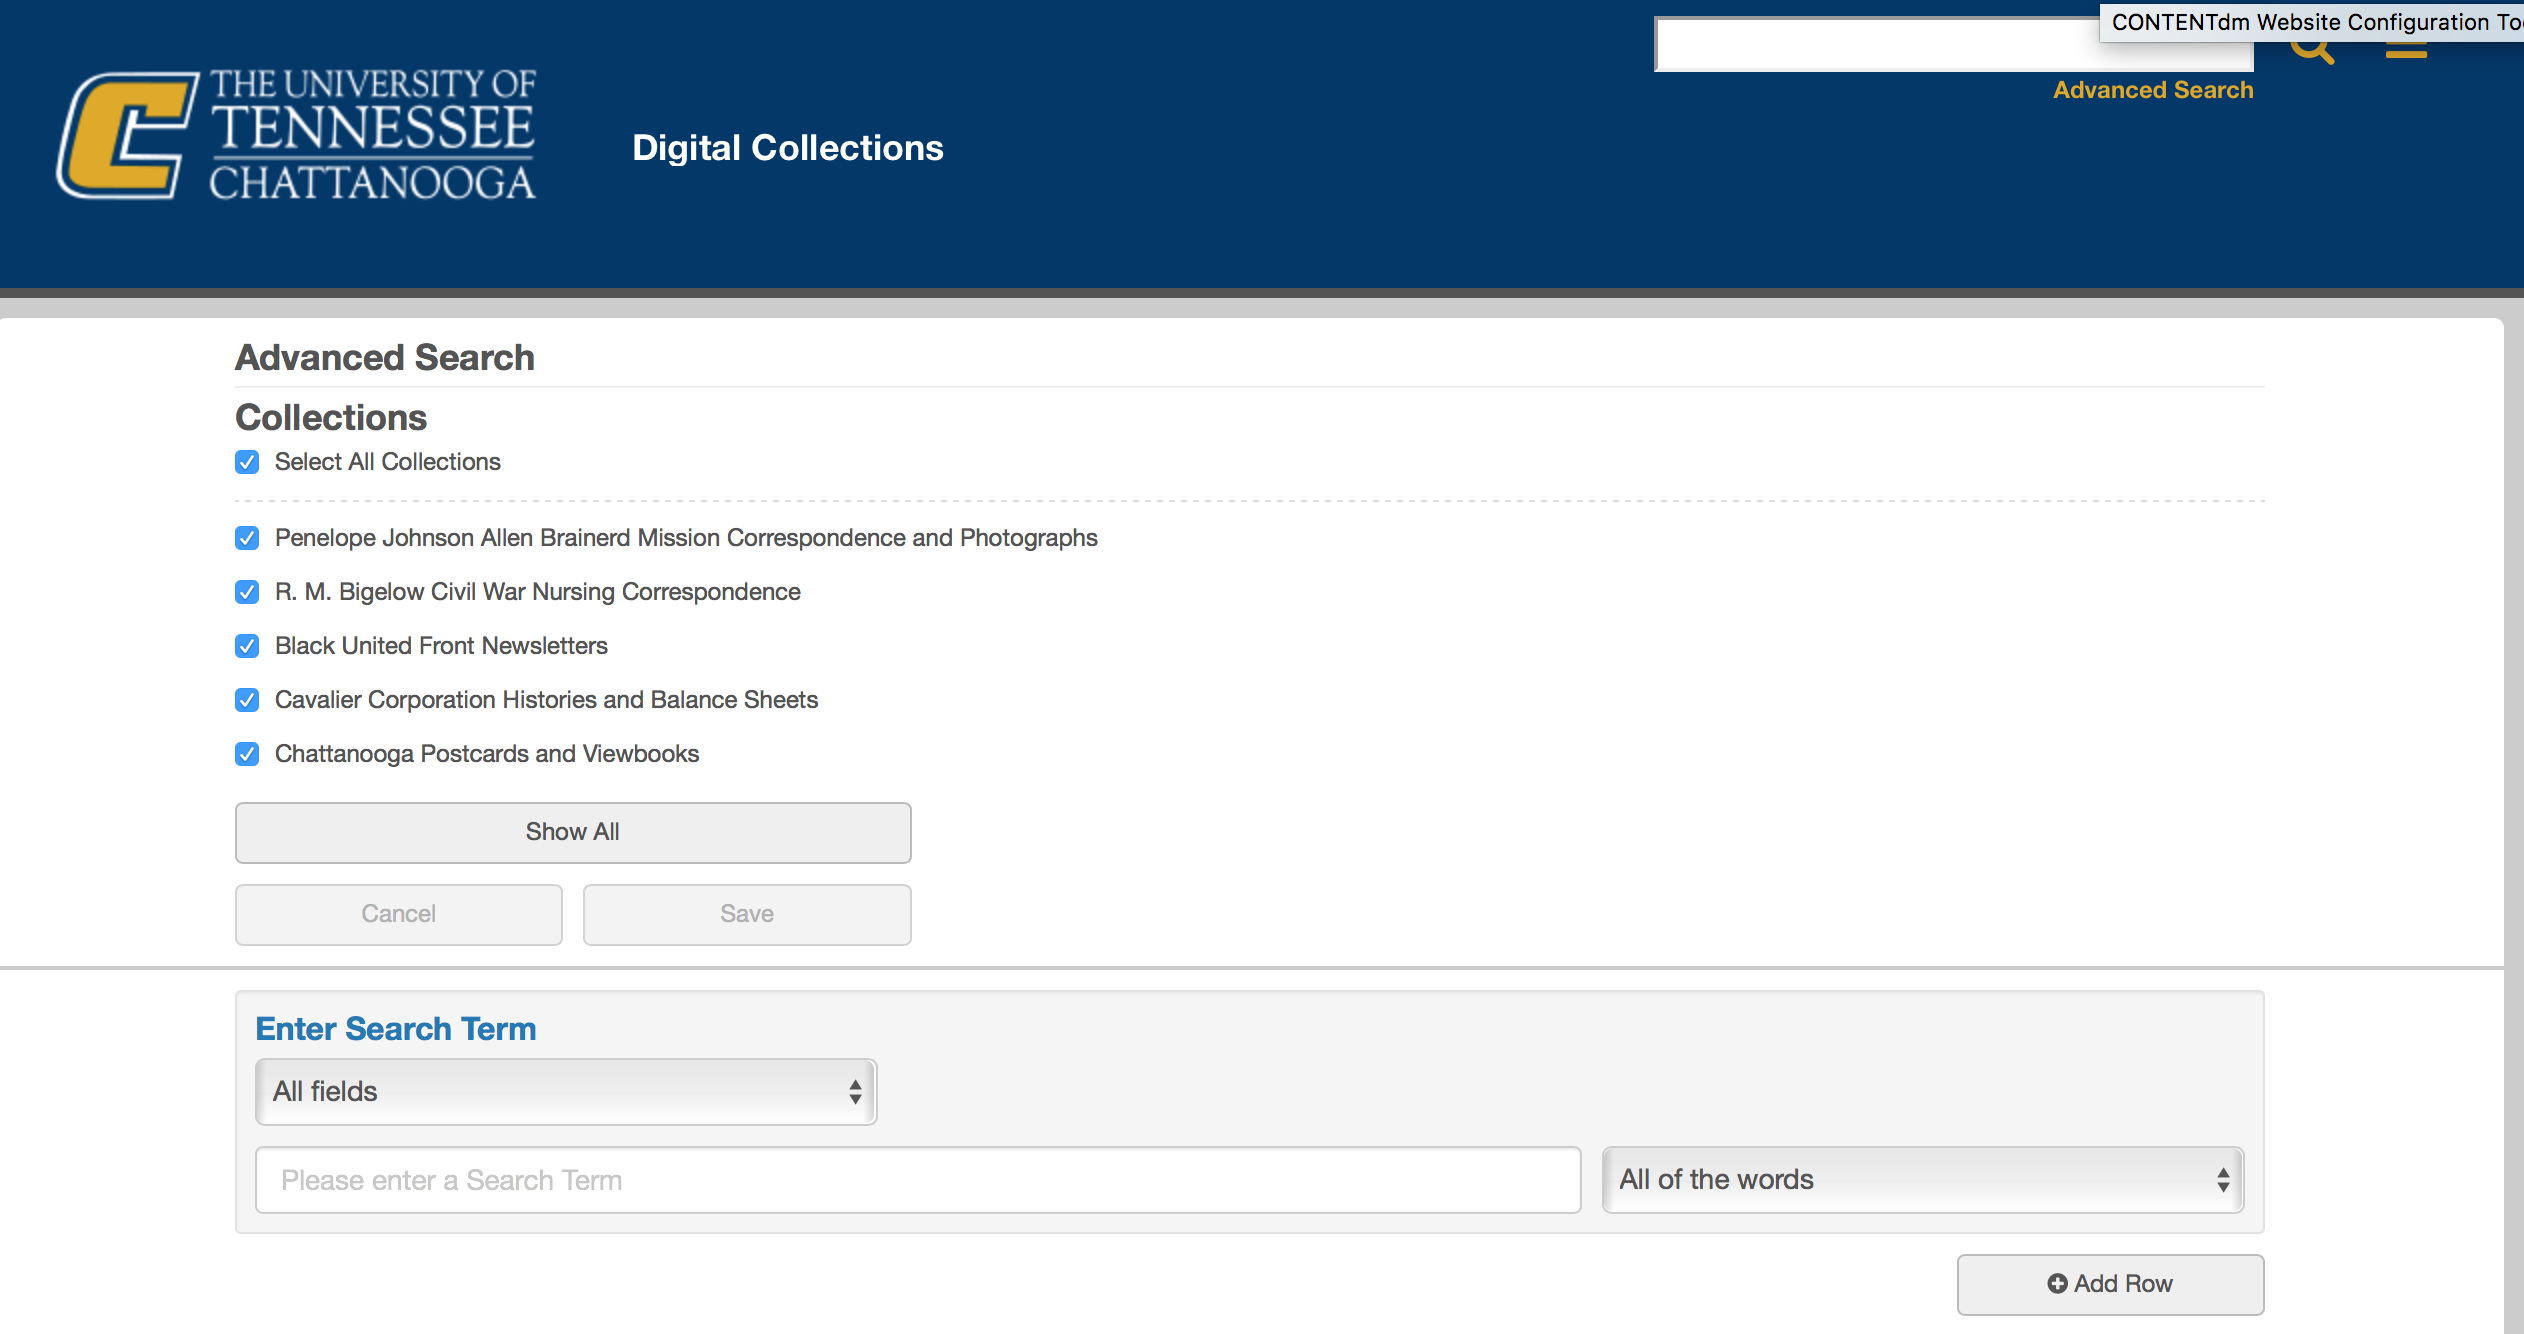
Task: Click the plus icon on Add Row
Action: [2060, 1283]
